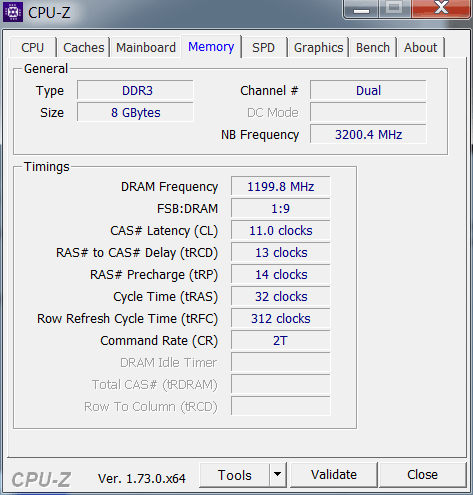Switch to the CPU tab
Viewport: 473px width, 495px height.
(33, 48)
